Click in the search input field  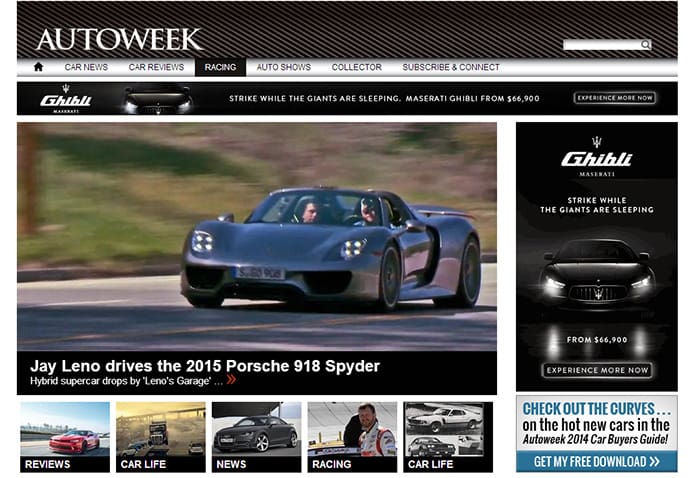tap(602, 44)
